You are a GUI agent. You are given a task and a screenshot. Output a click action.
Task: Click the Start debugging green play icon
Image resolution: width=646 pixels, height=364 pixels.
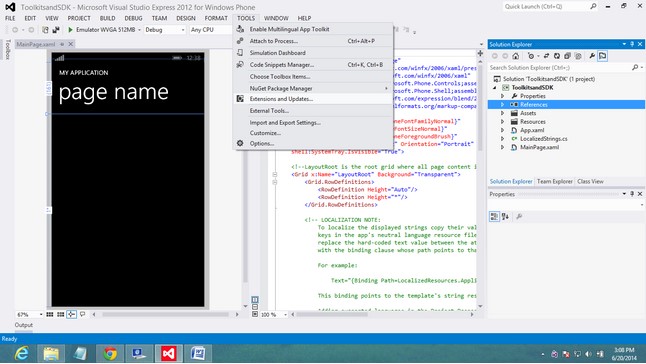[70, 30]
